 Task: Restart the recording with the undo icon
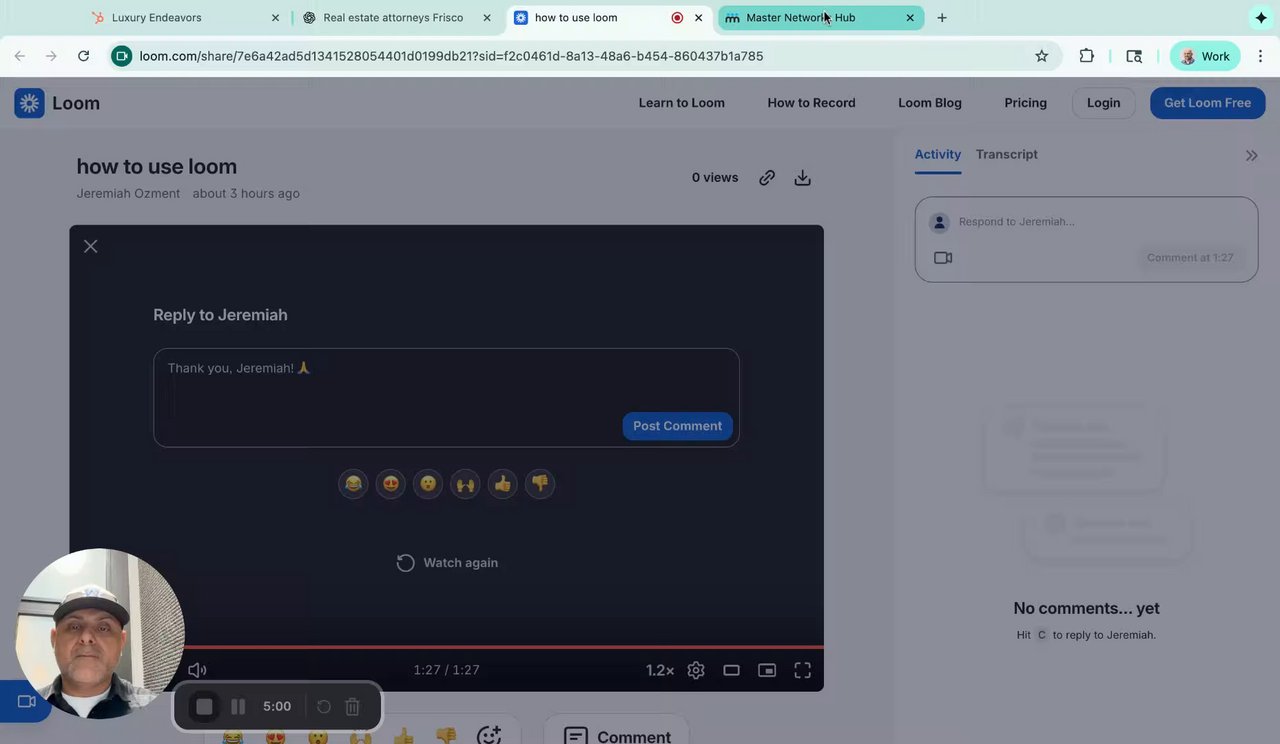pos(324,707)
